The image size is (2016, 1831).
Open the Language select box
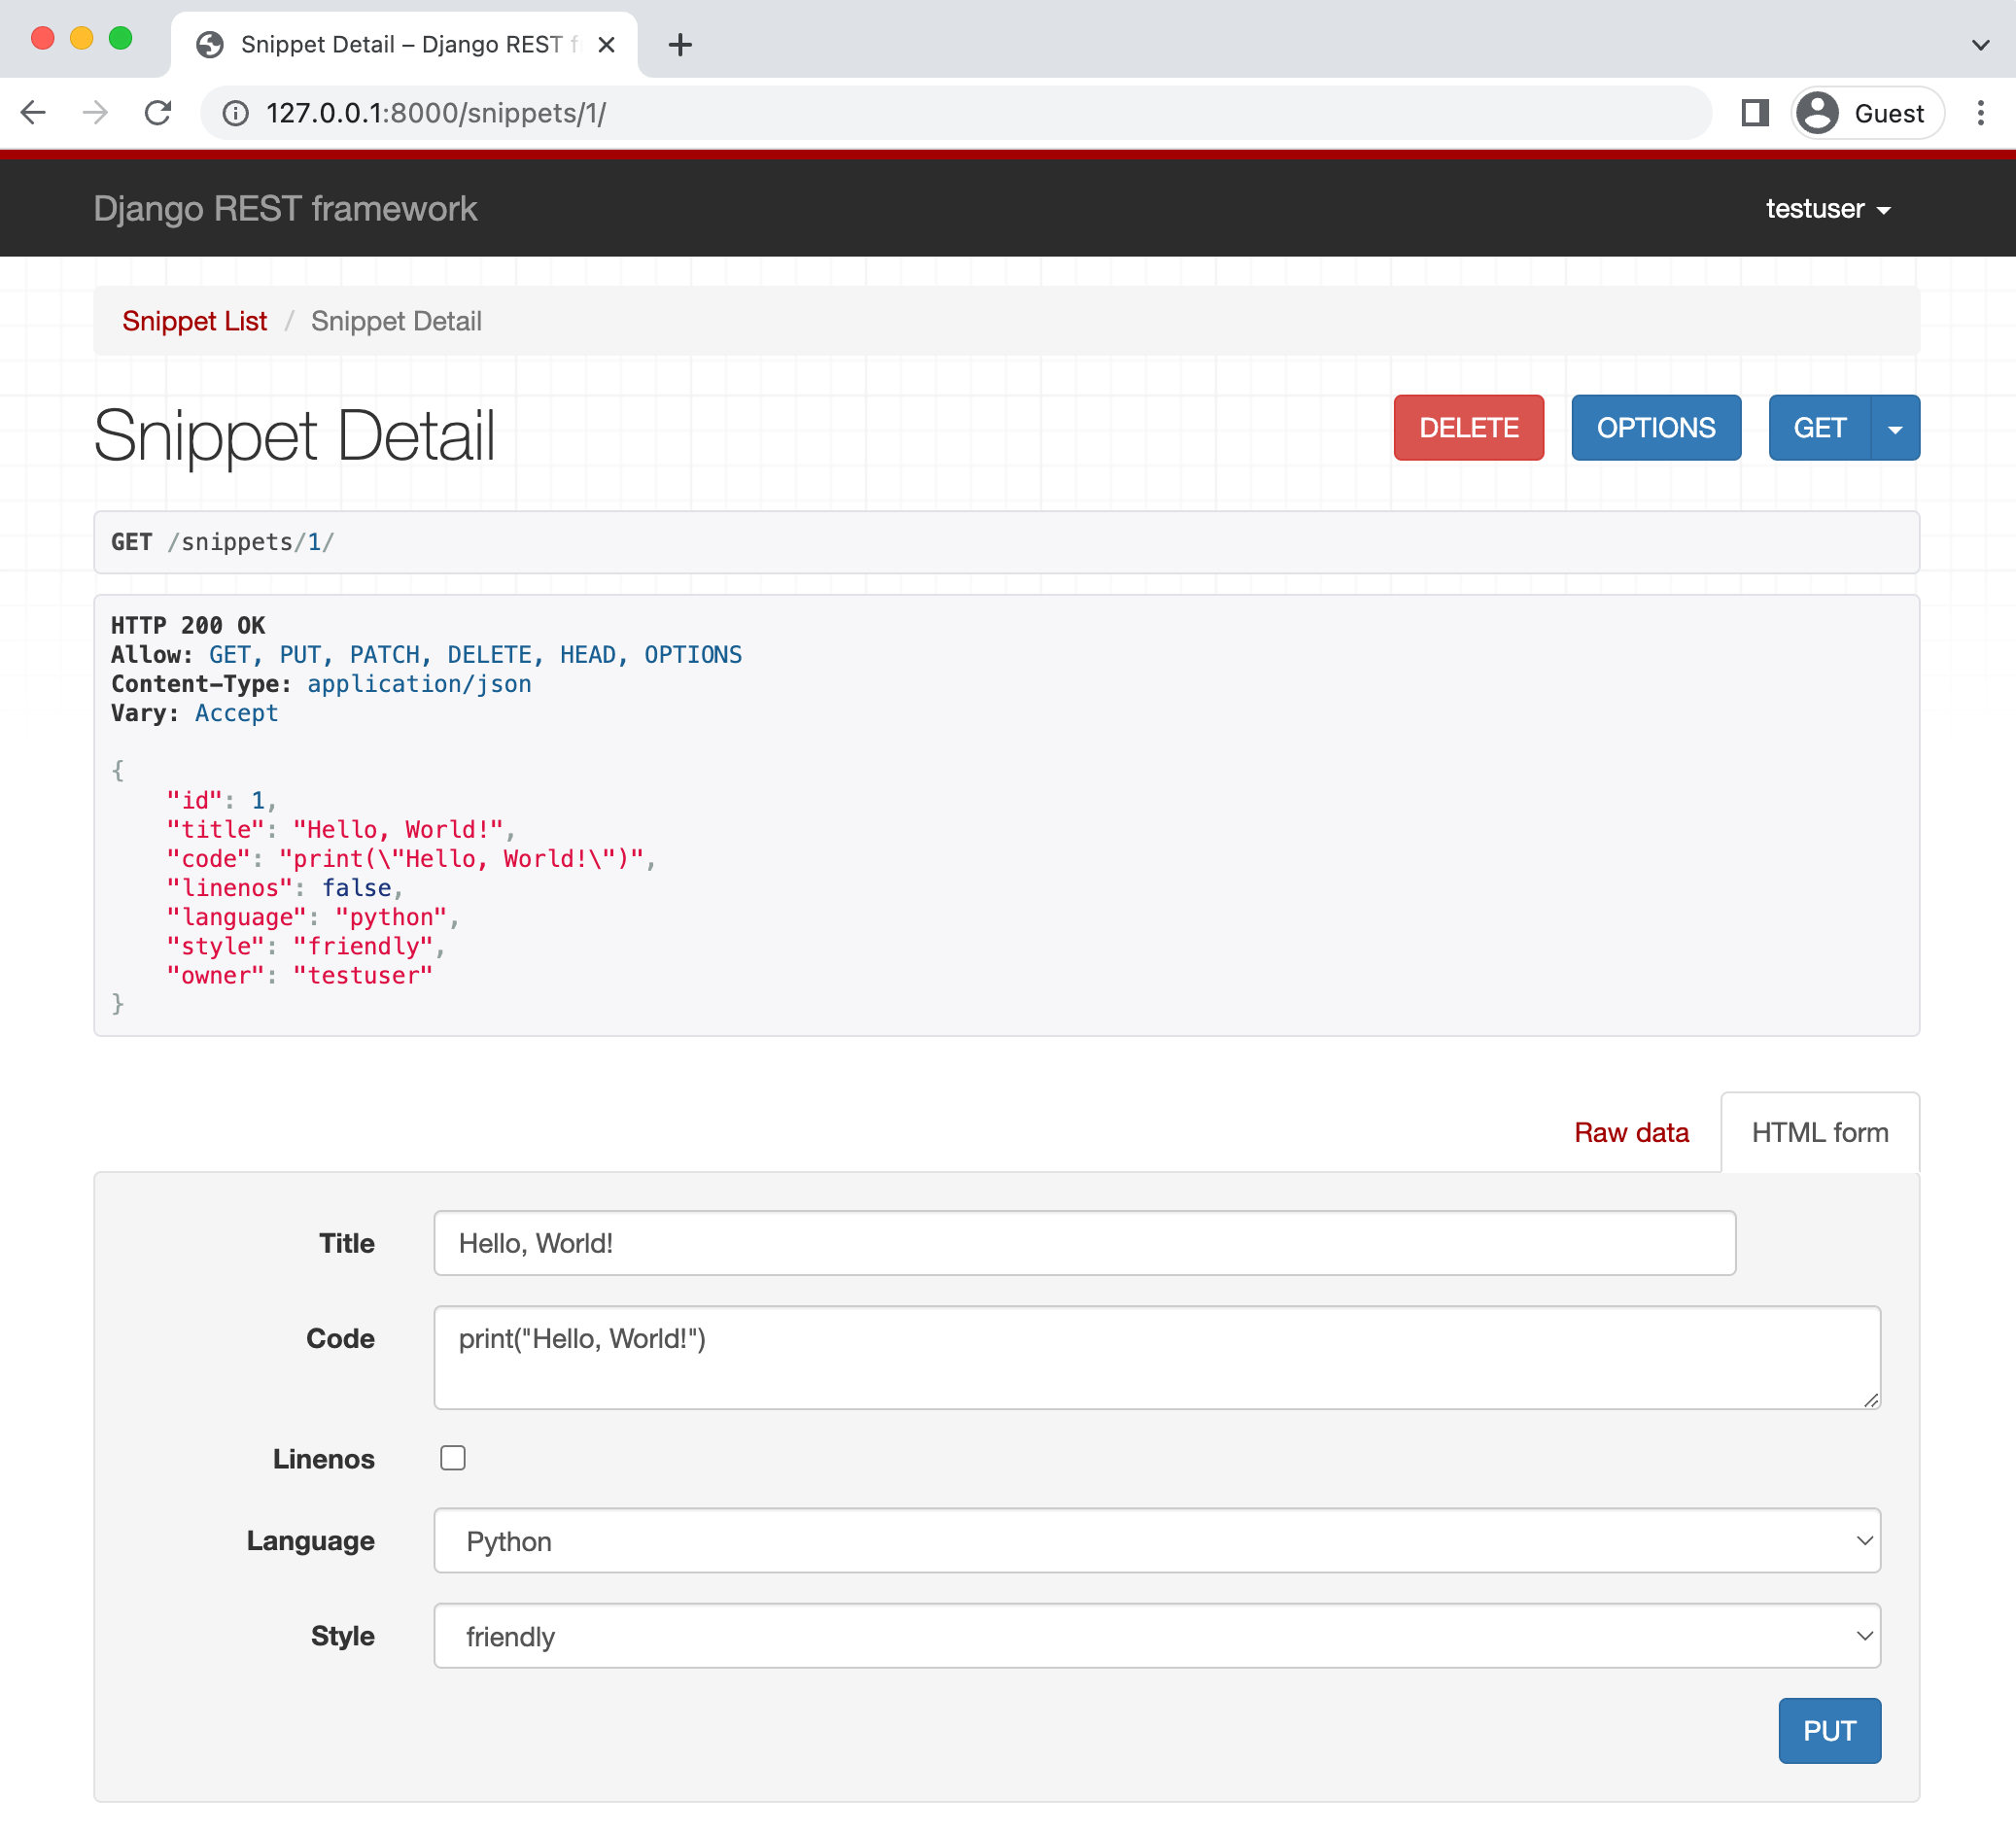pos(1156,1540)
